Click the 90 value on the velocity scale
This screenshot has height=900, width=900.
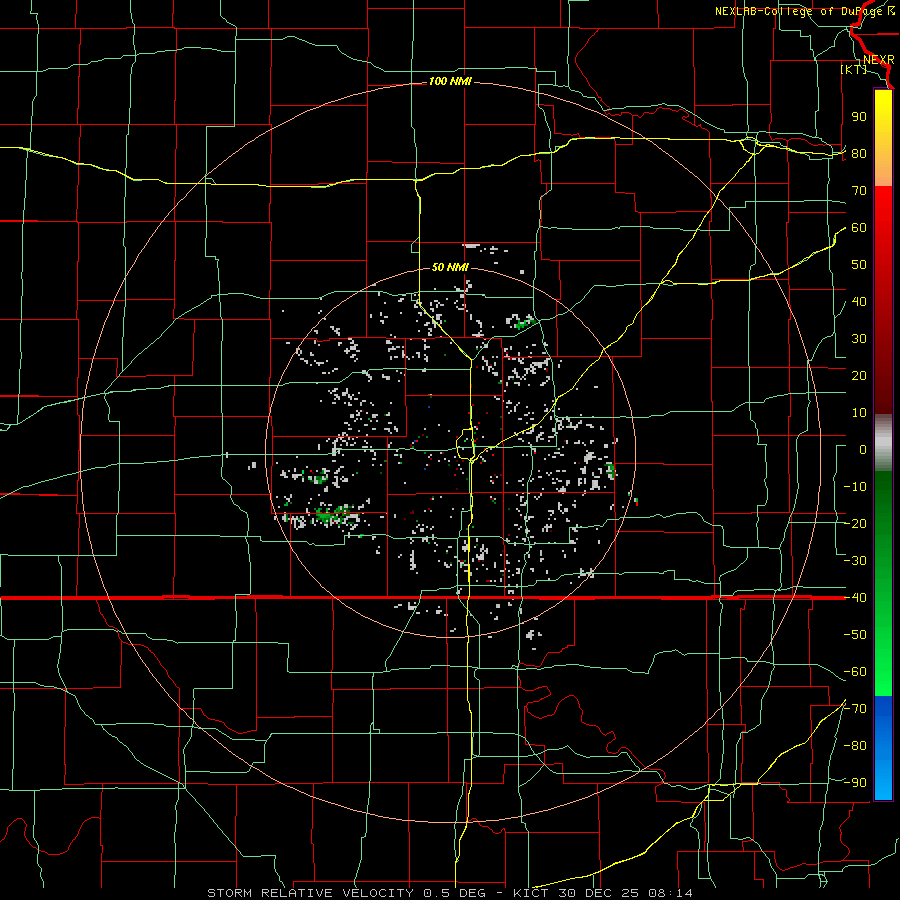[x=859, y=117]
